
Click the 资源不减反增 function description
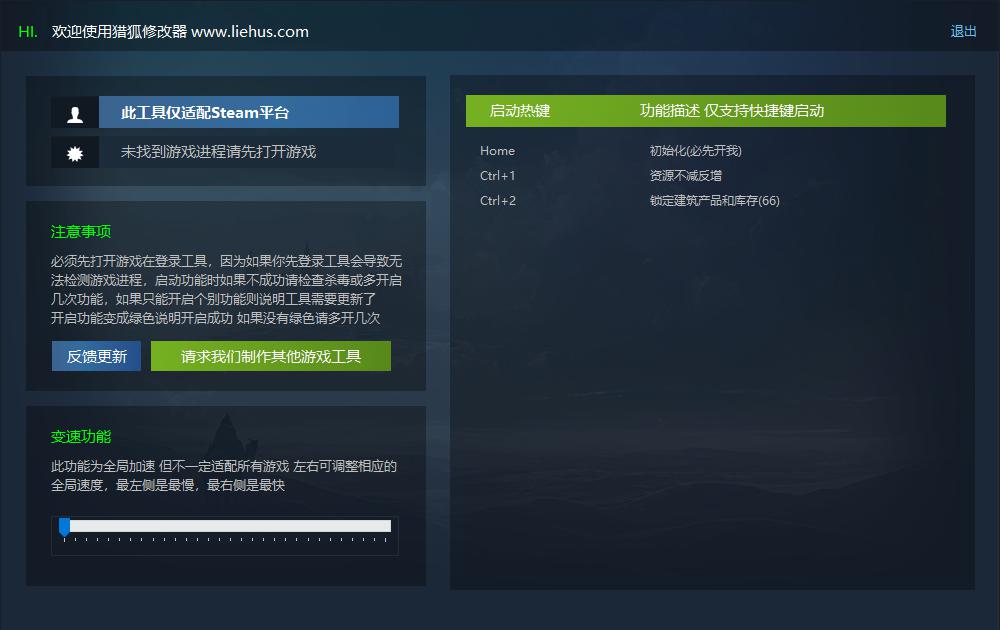pos(686,175)
